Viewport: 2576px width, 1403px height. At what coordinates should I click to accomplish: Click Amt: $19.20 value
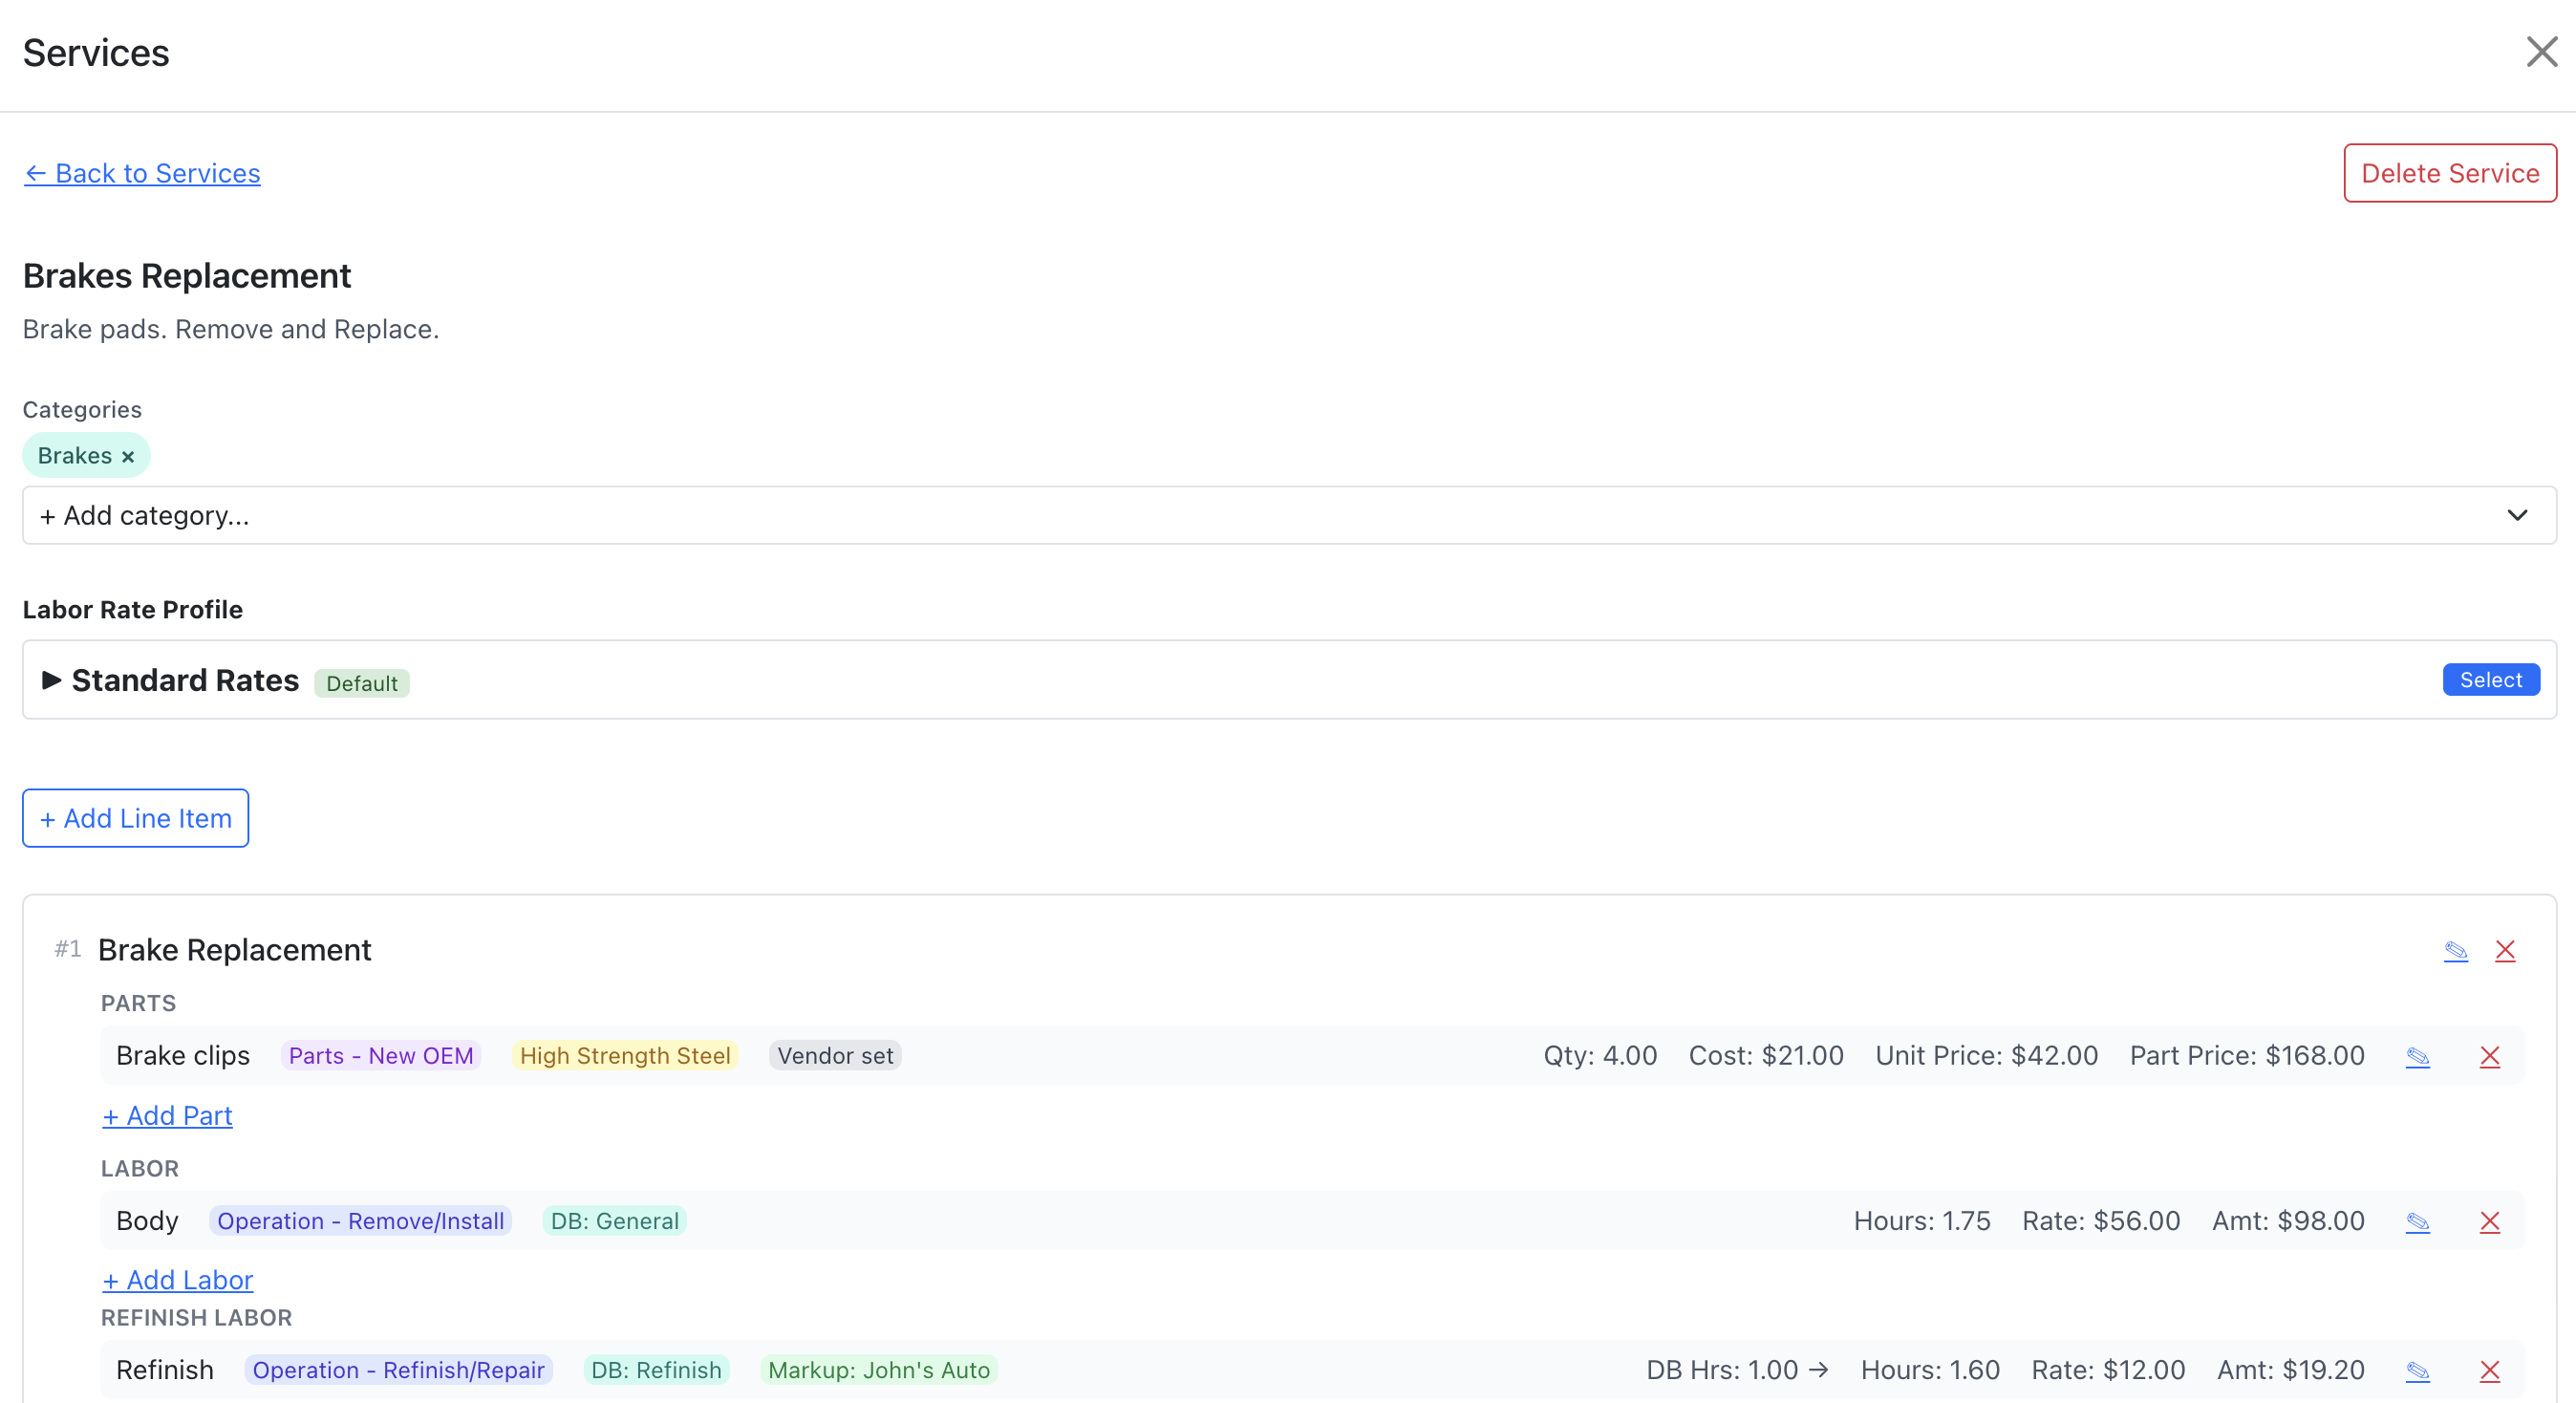pos(2291,1370)
